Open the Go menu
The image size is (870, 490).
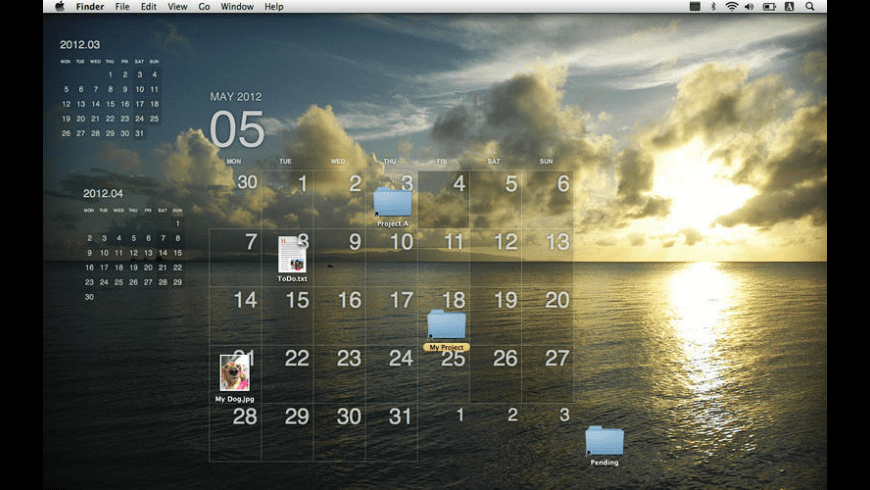[204, 6]
